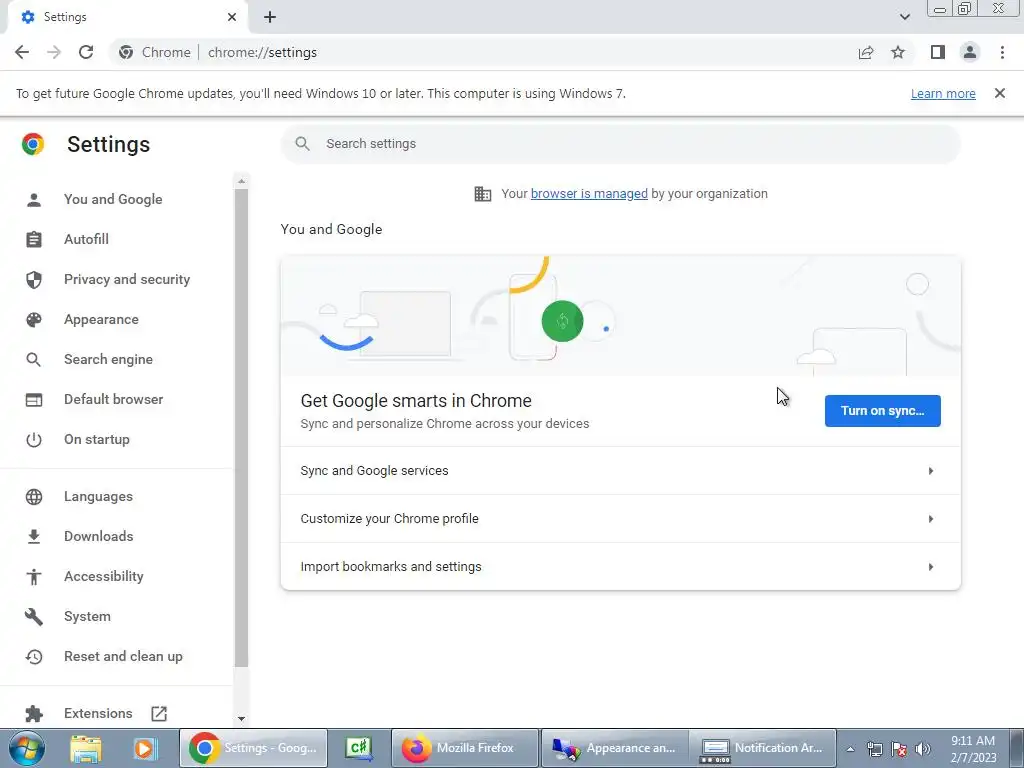Click the managed organization building icon
The height and width of the screenshot is (768, 1024).
coord(483,194)
